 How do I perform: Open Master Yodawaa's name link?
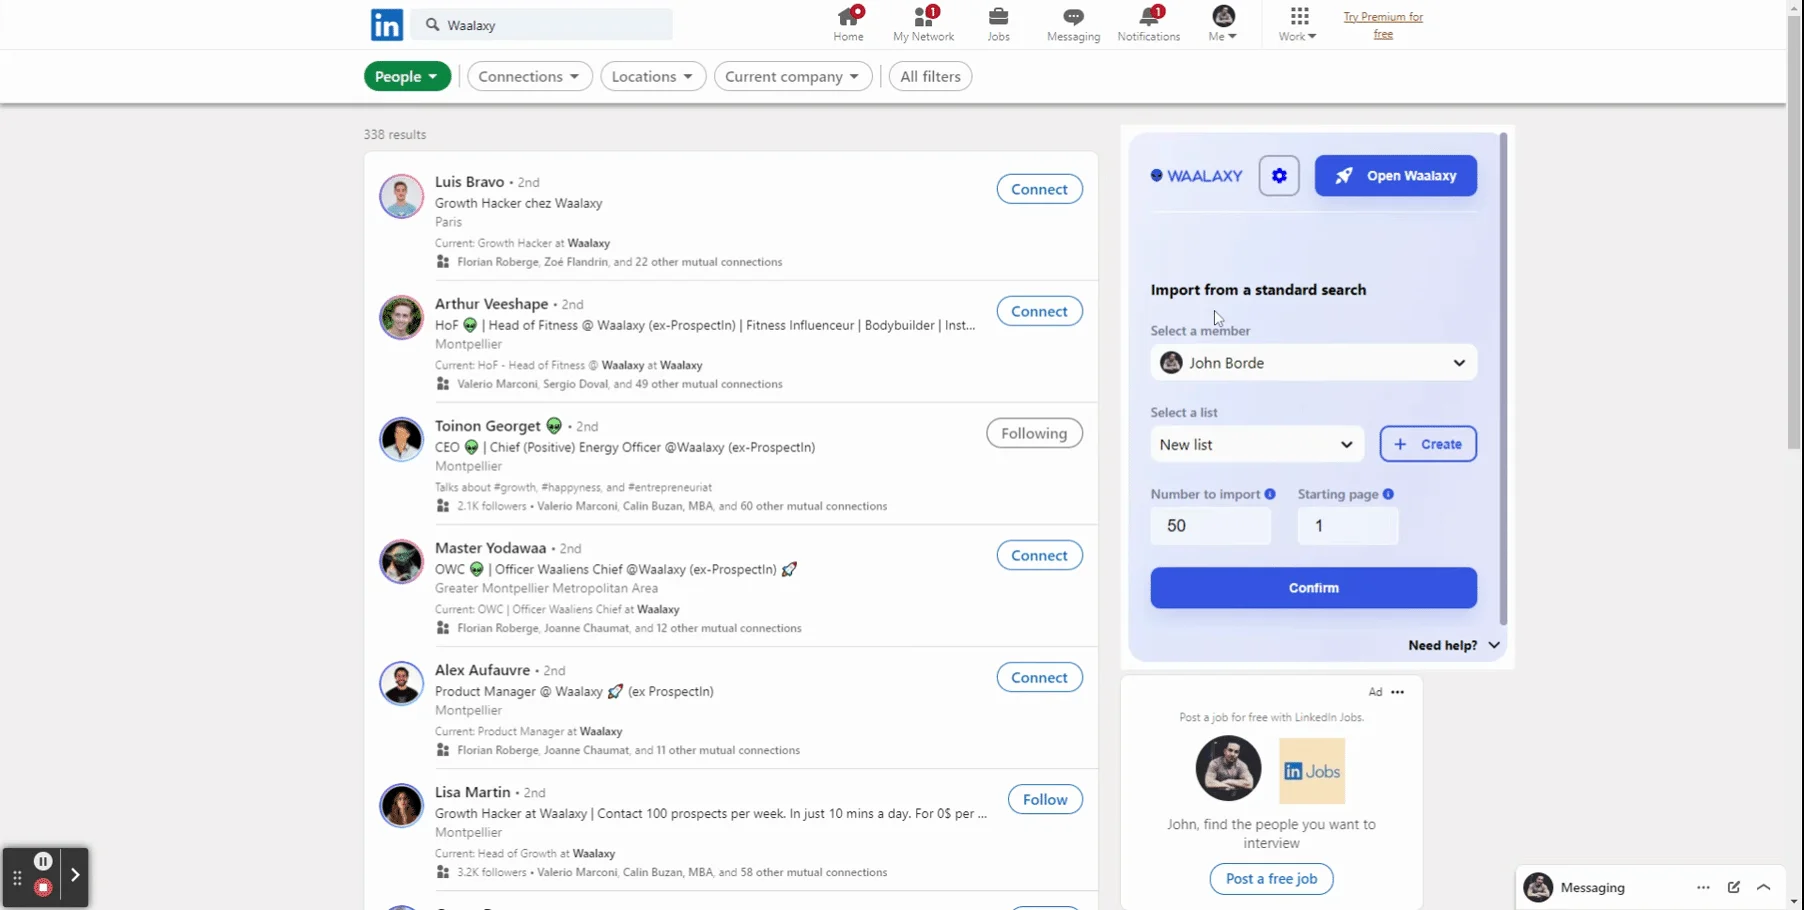click(x=490, y=547)
